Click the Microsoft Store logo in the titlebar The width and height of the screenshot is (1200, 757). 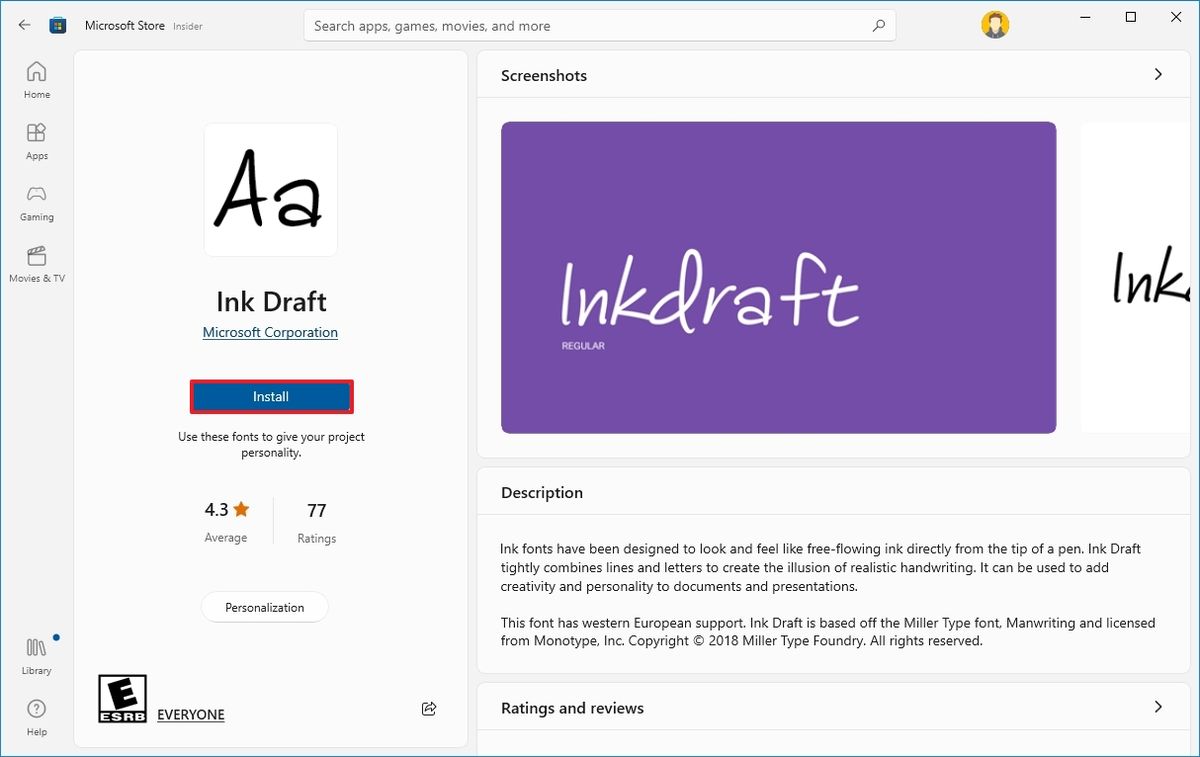point(58,24)
